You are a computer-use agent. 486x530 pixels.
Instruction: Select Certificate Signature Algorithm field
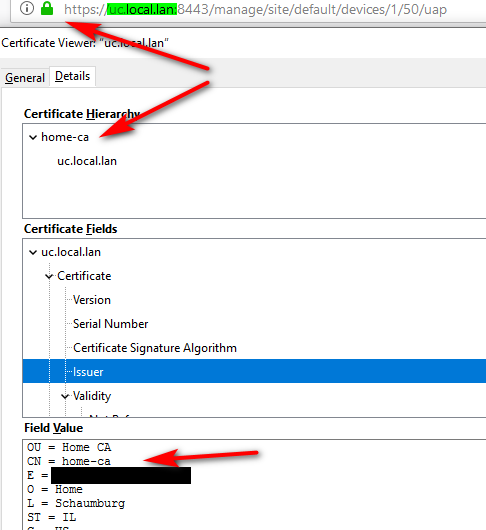tap(155, 348)
